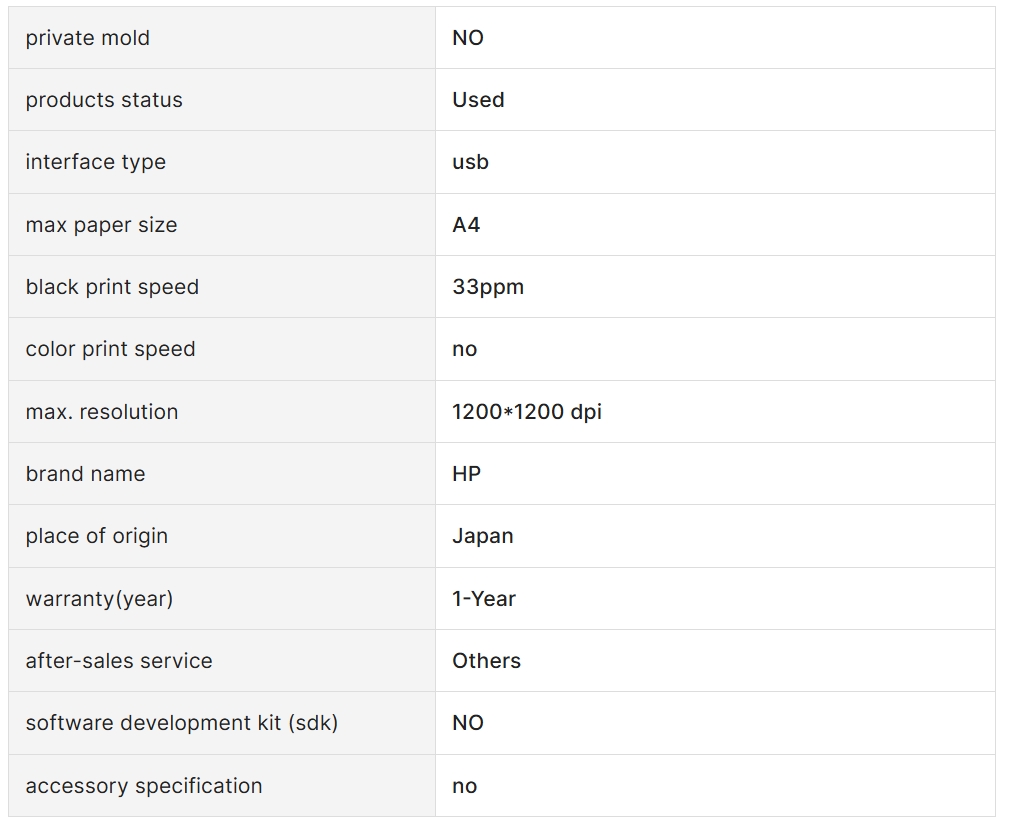Image resolution: width=1009 pixels, height=825 pixels.
Task: Select the 'usb' interface value
Action: pyautogui.click(x=470, y=162)
